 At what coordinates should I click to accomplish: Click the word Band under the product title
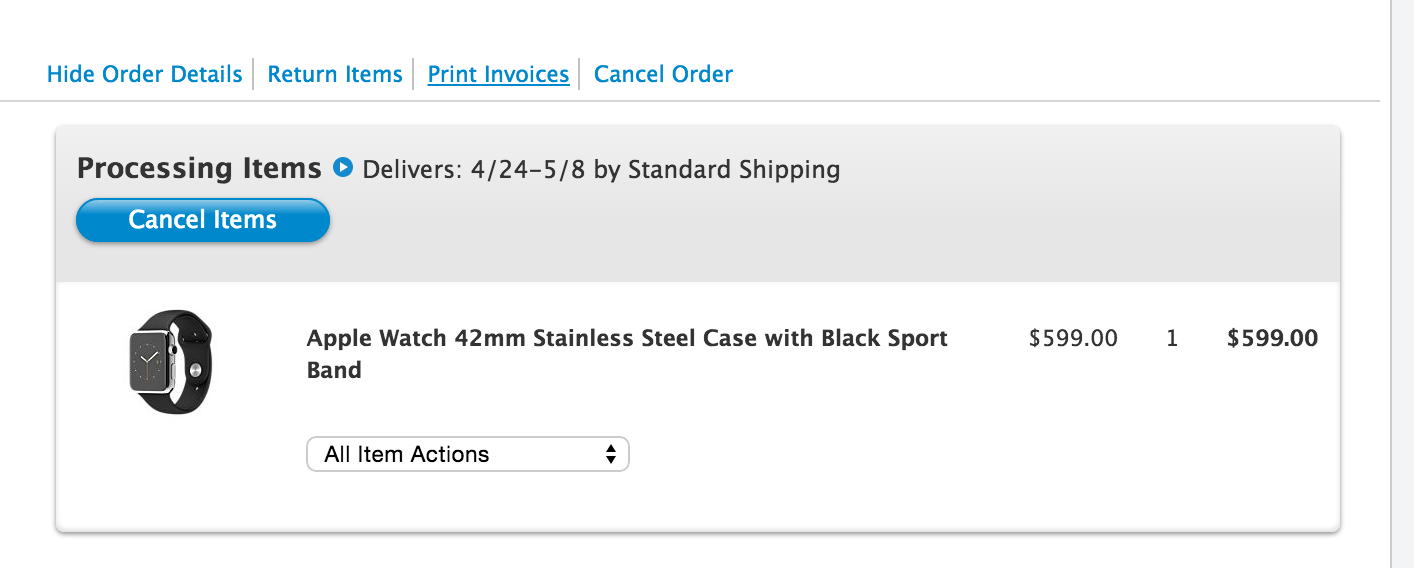pos(334,370)
